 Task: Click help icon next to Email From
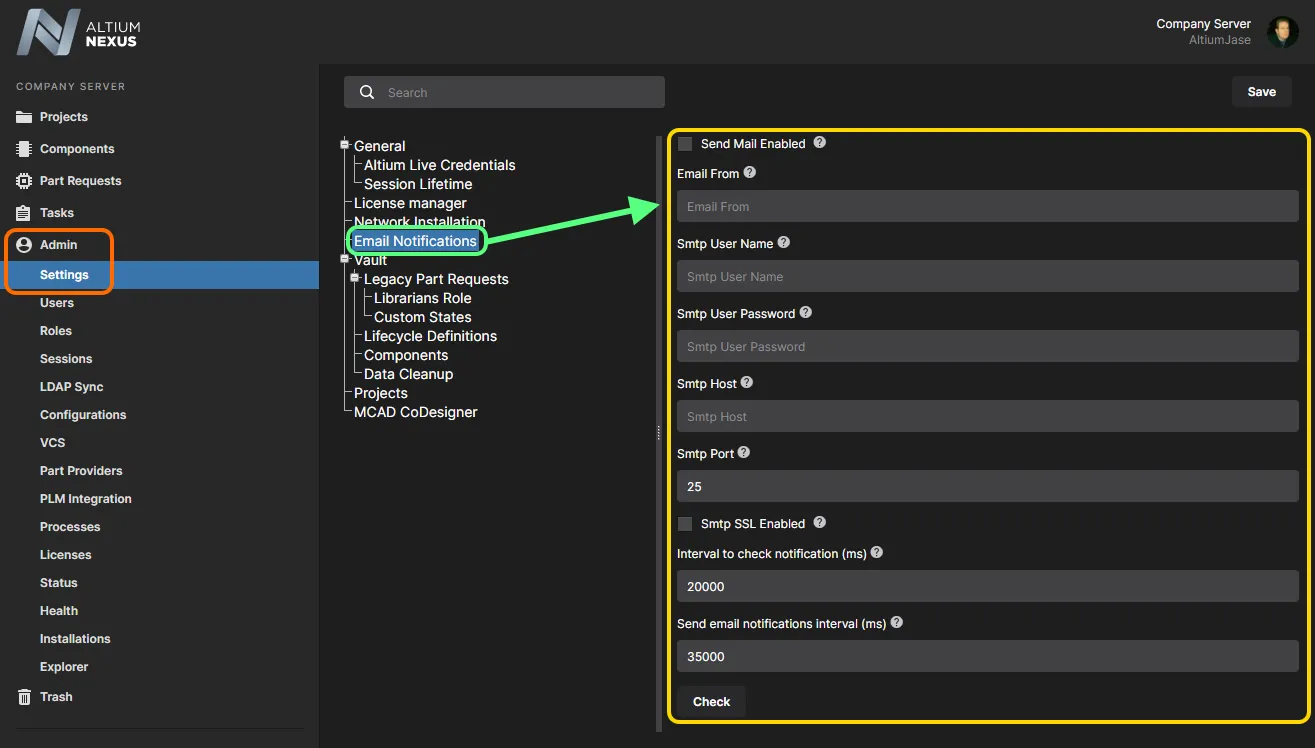coord(750,173)
